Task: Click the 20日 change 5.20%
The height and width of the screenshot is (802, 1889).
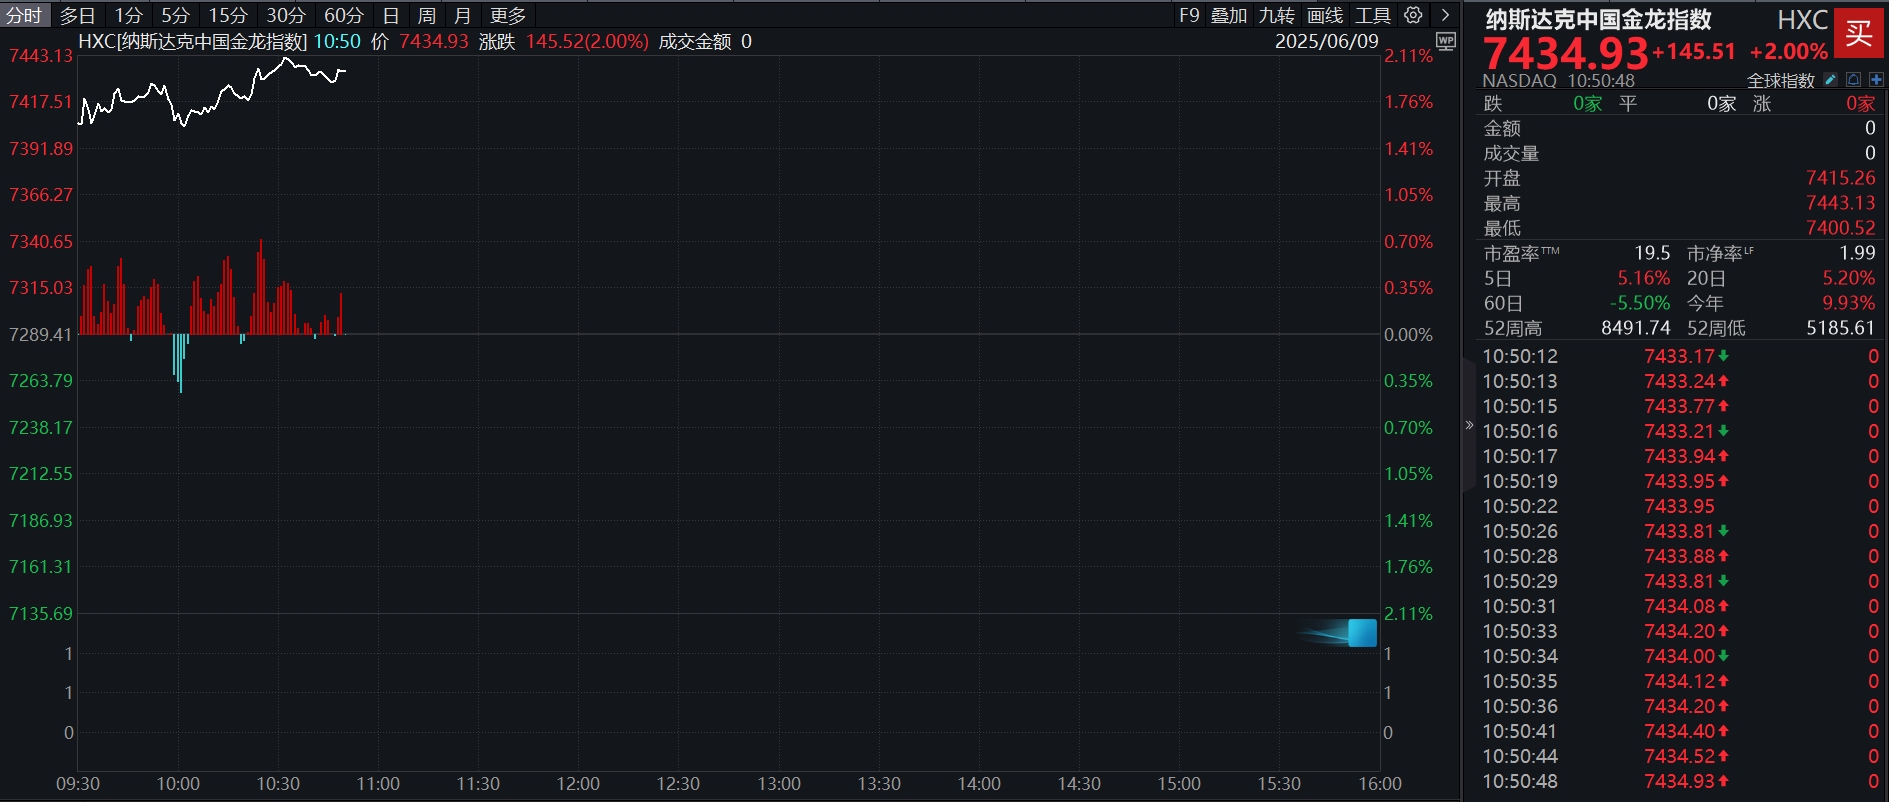Action: (1848, 278)
